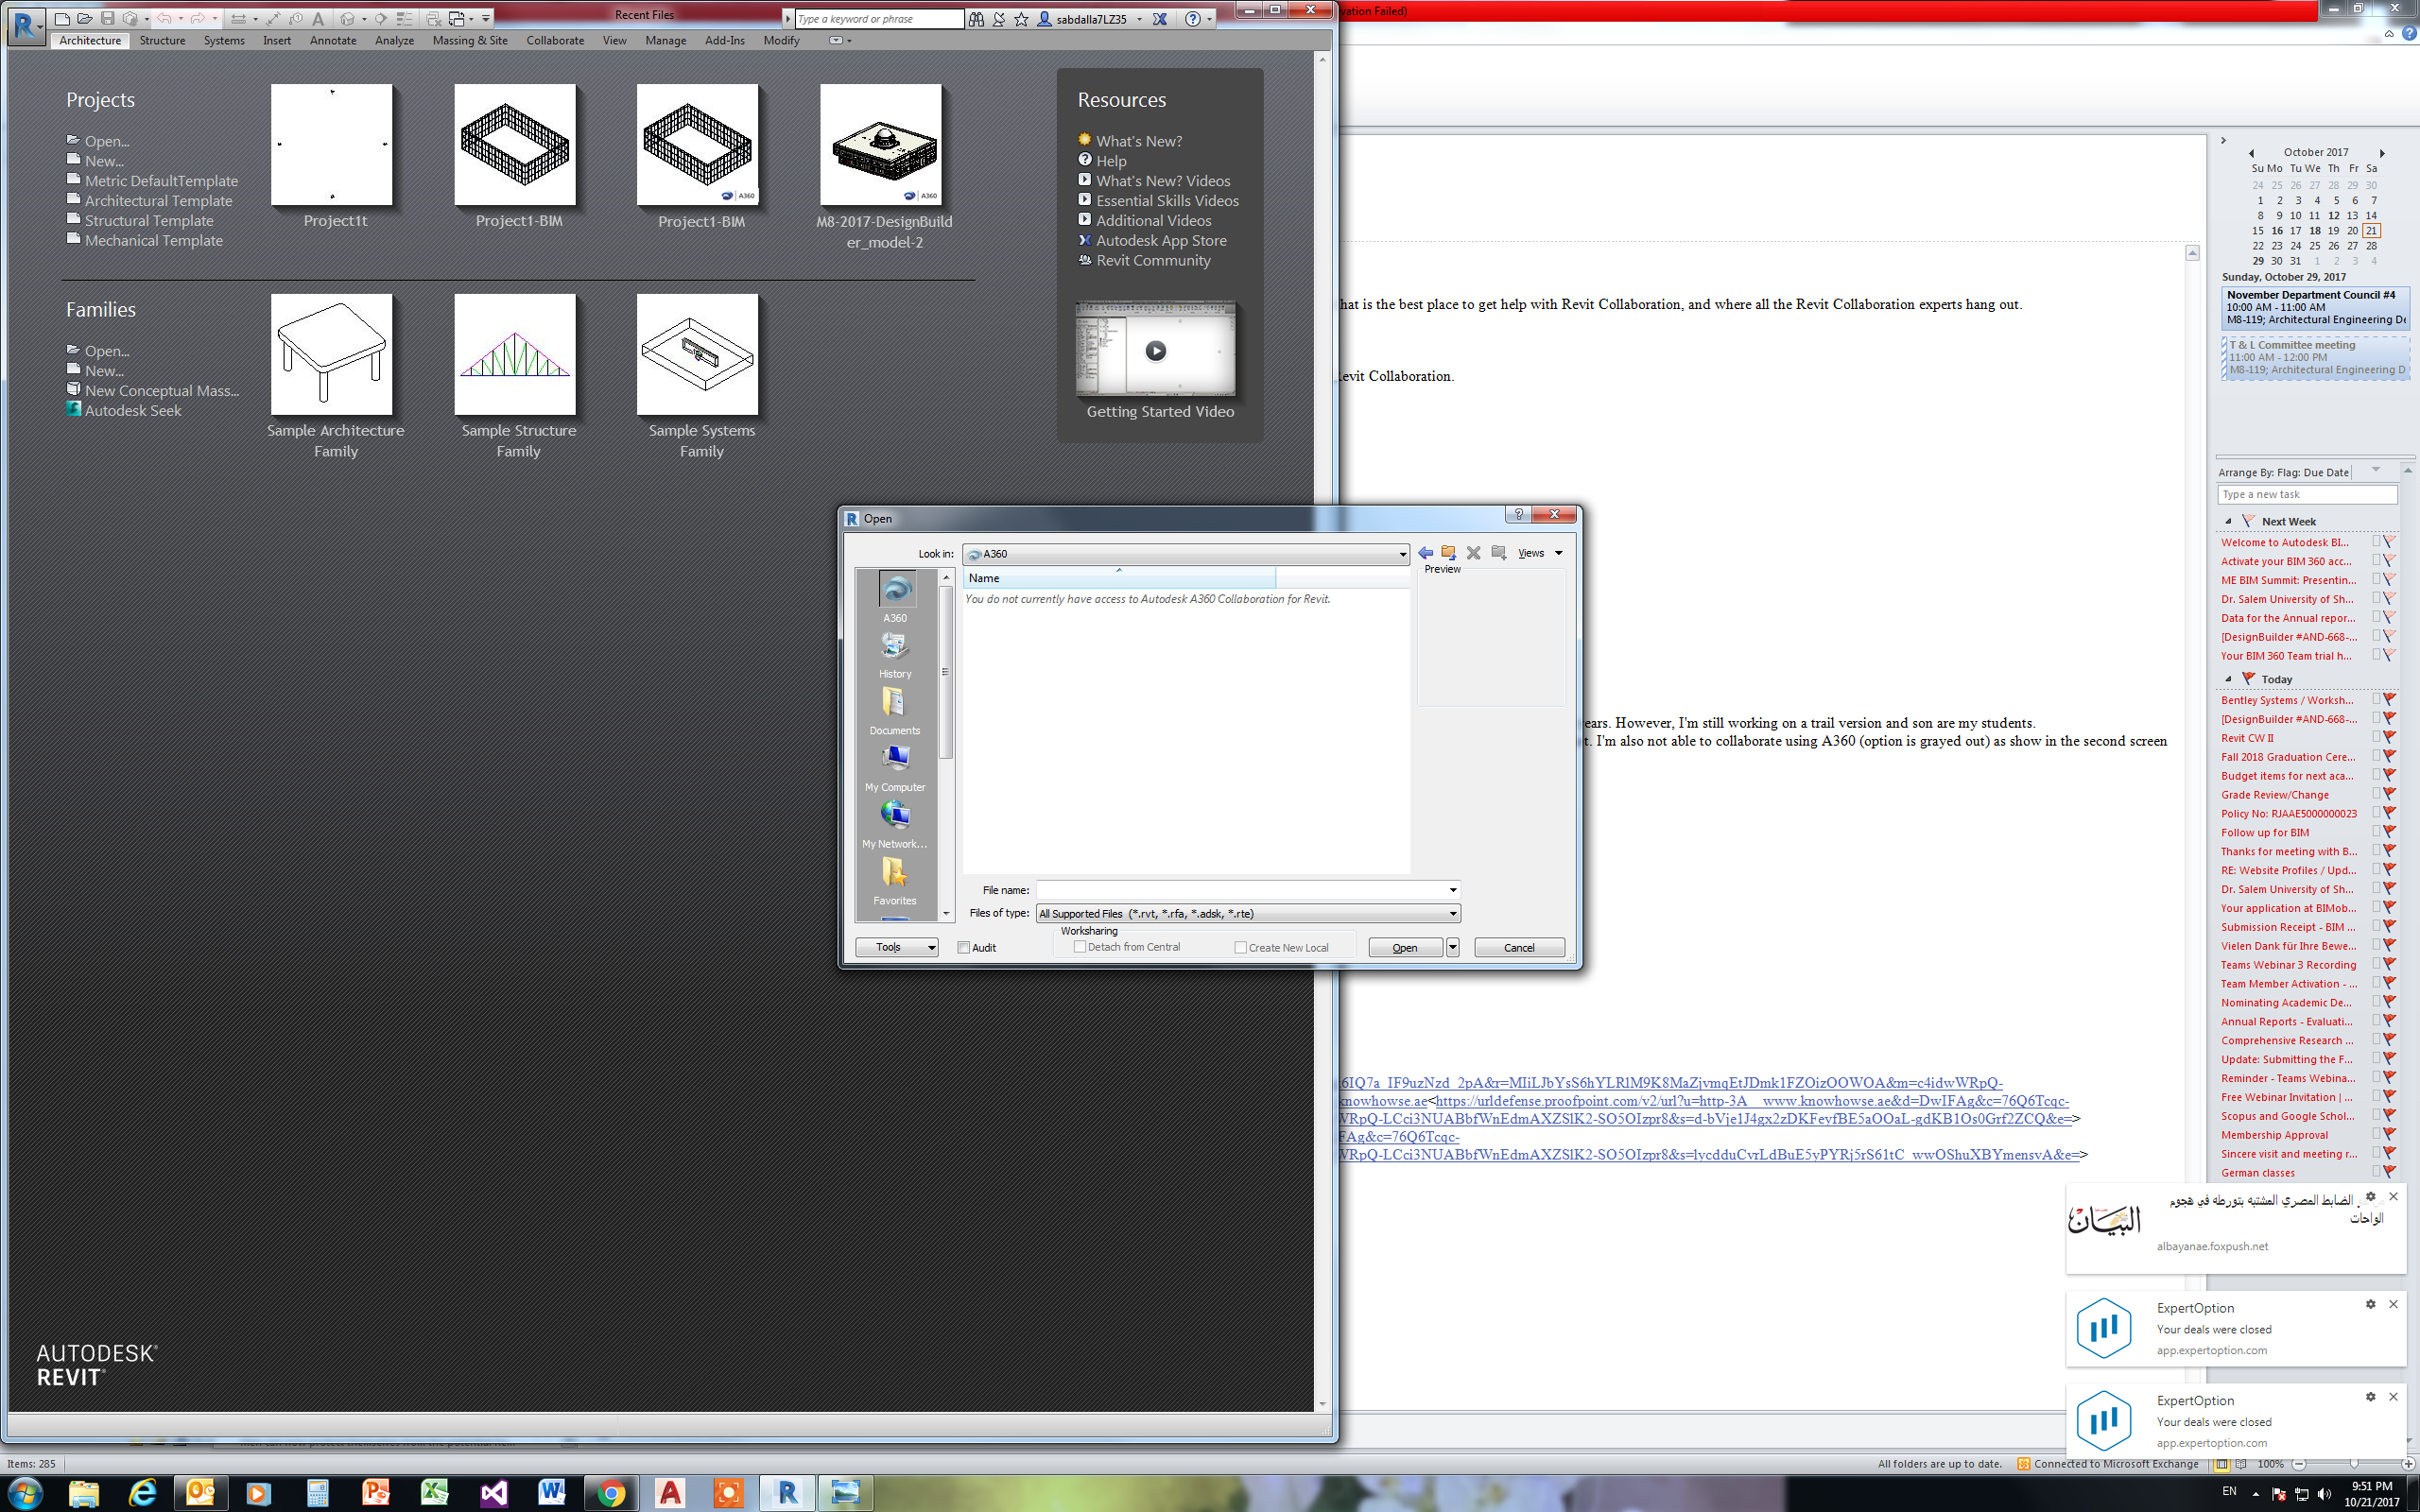Click the Type a keyword or phrase search box
The image size is (2420, 1512).
tap(878, 19)
